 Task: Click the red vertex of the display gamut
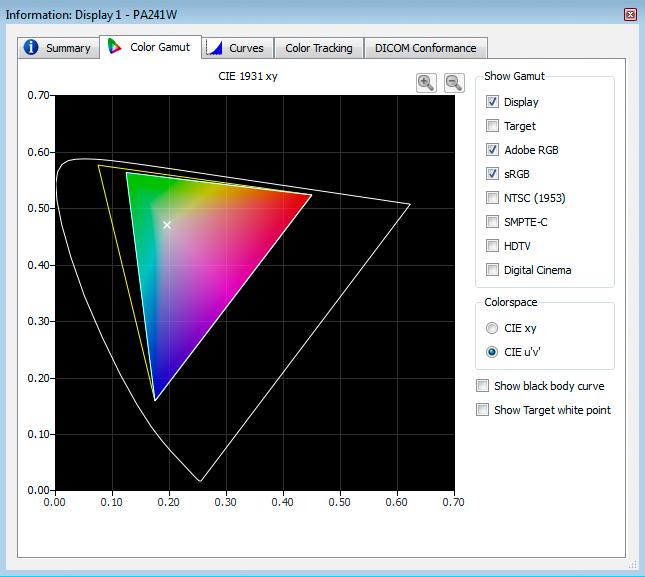click(311, 195)
